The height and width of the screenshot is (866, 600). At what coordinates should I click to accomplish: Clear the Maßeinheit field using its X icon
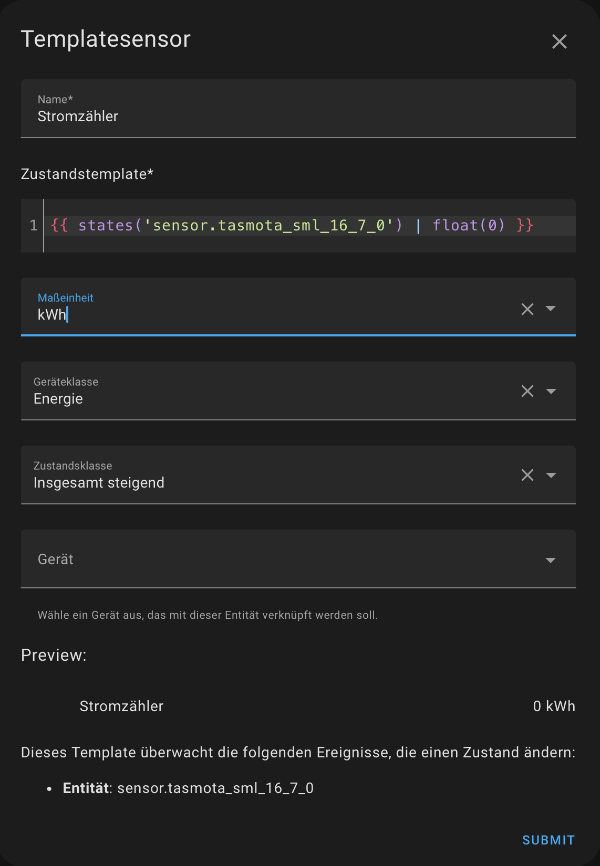[527, 309]
